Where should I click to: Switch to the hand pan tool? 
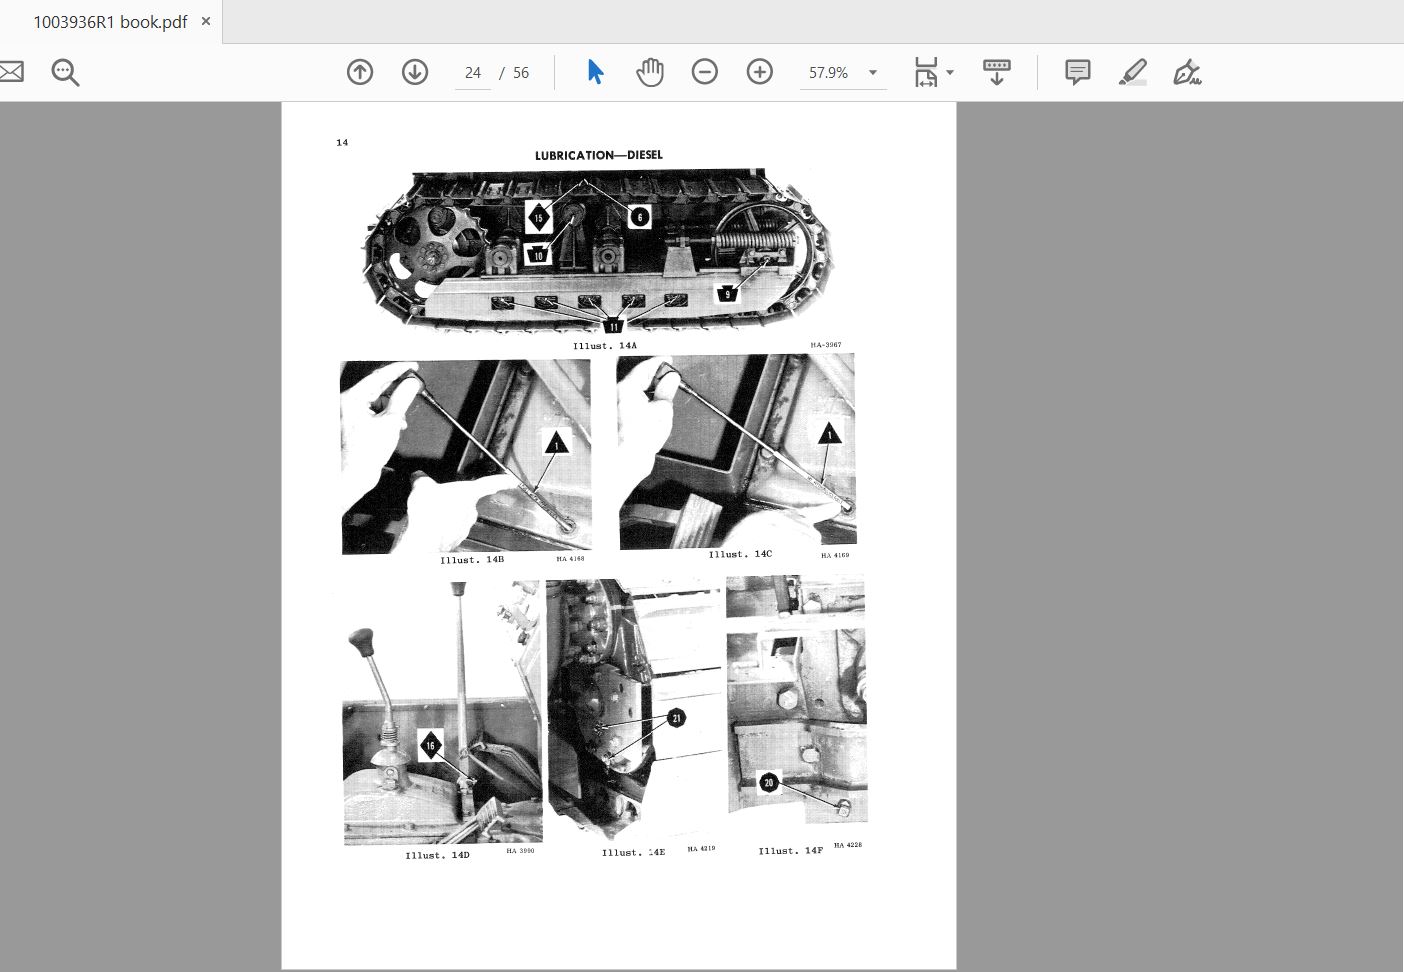[650, 72]
